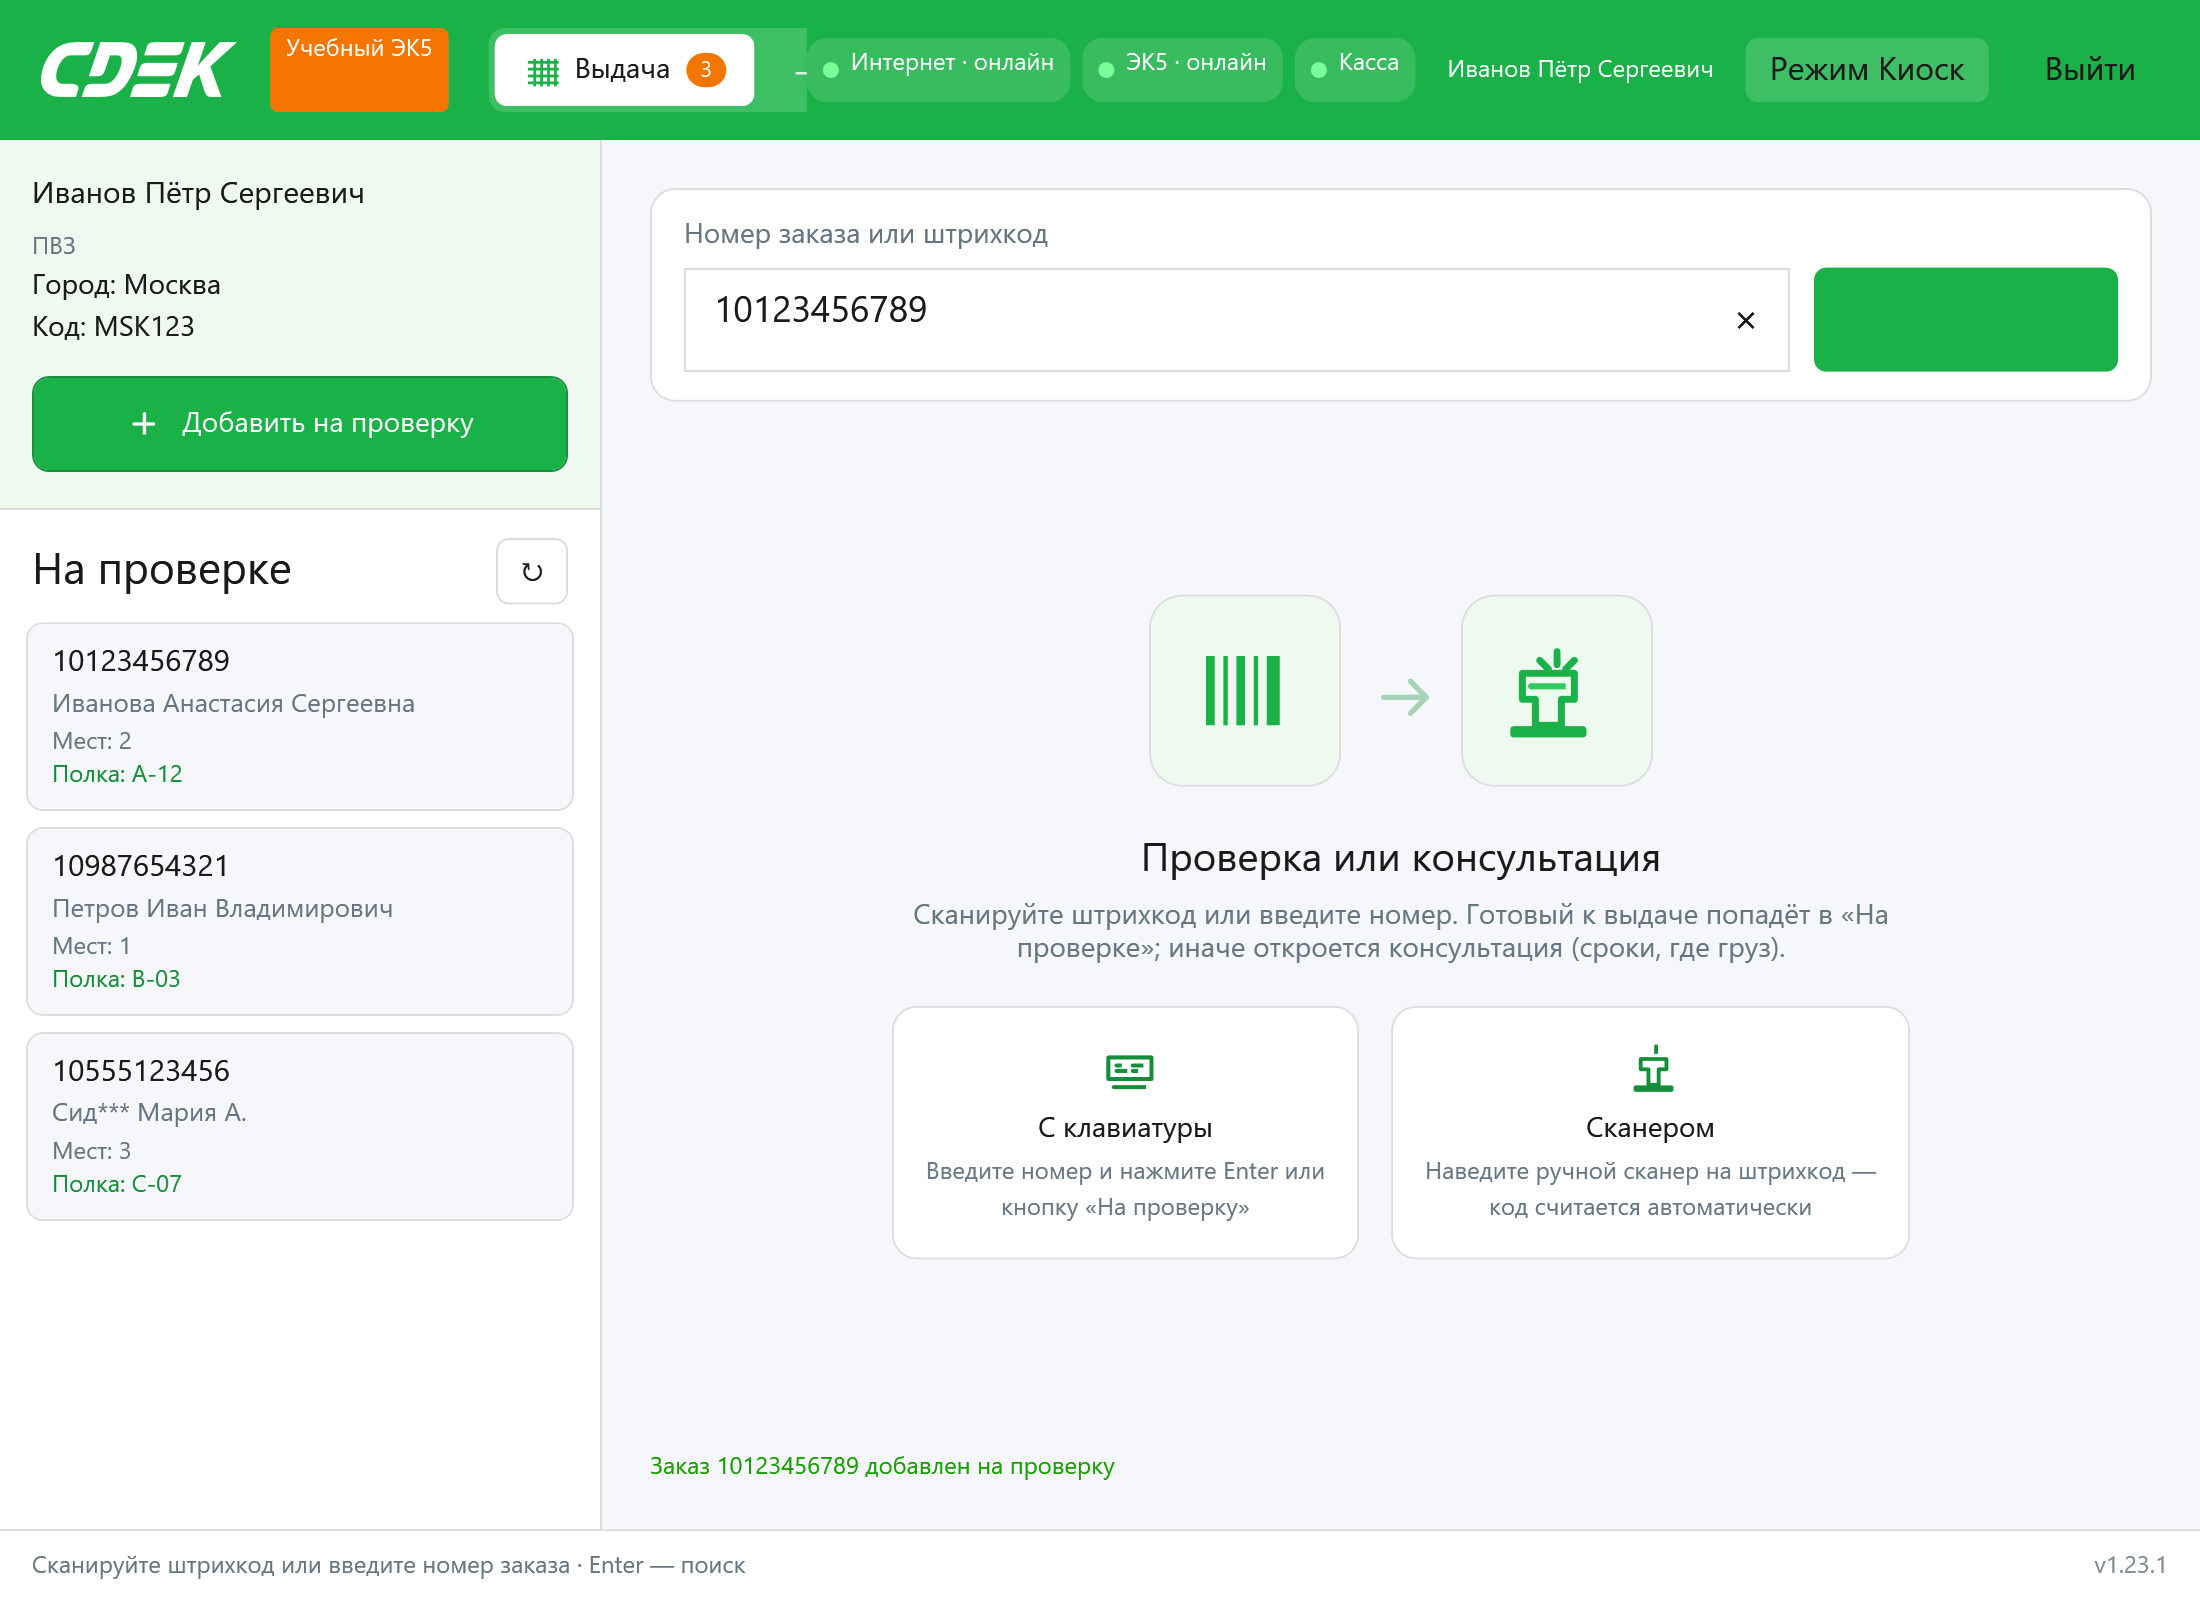The width and height of the screenshot is (2200, 1600).
Task: Click Полка: A-12 text
Action: (x=117, y=774)
